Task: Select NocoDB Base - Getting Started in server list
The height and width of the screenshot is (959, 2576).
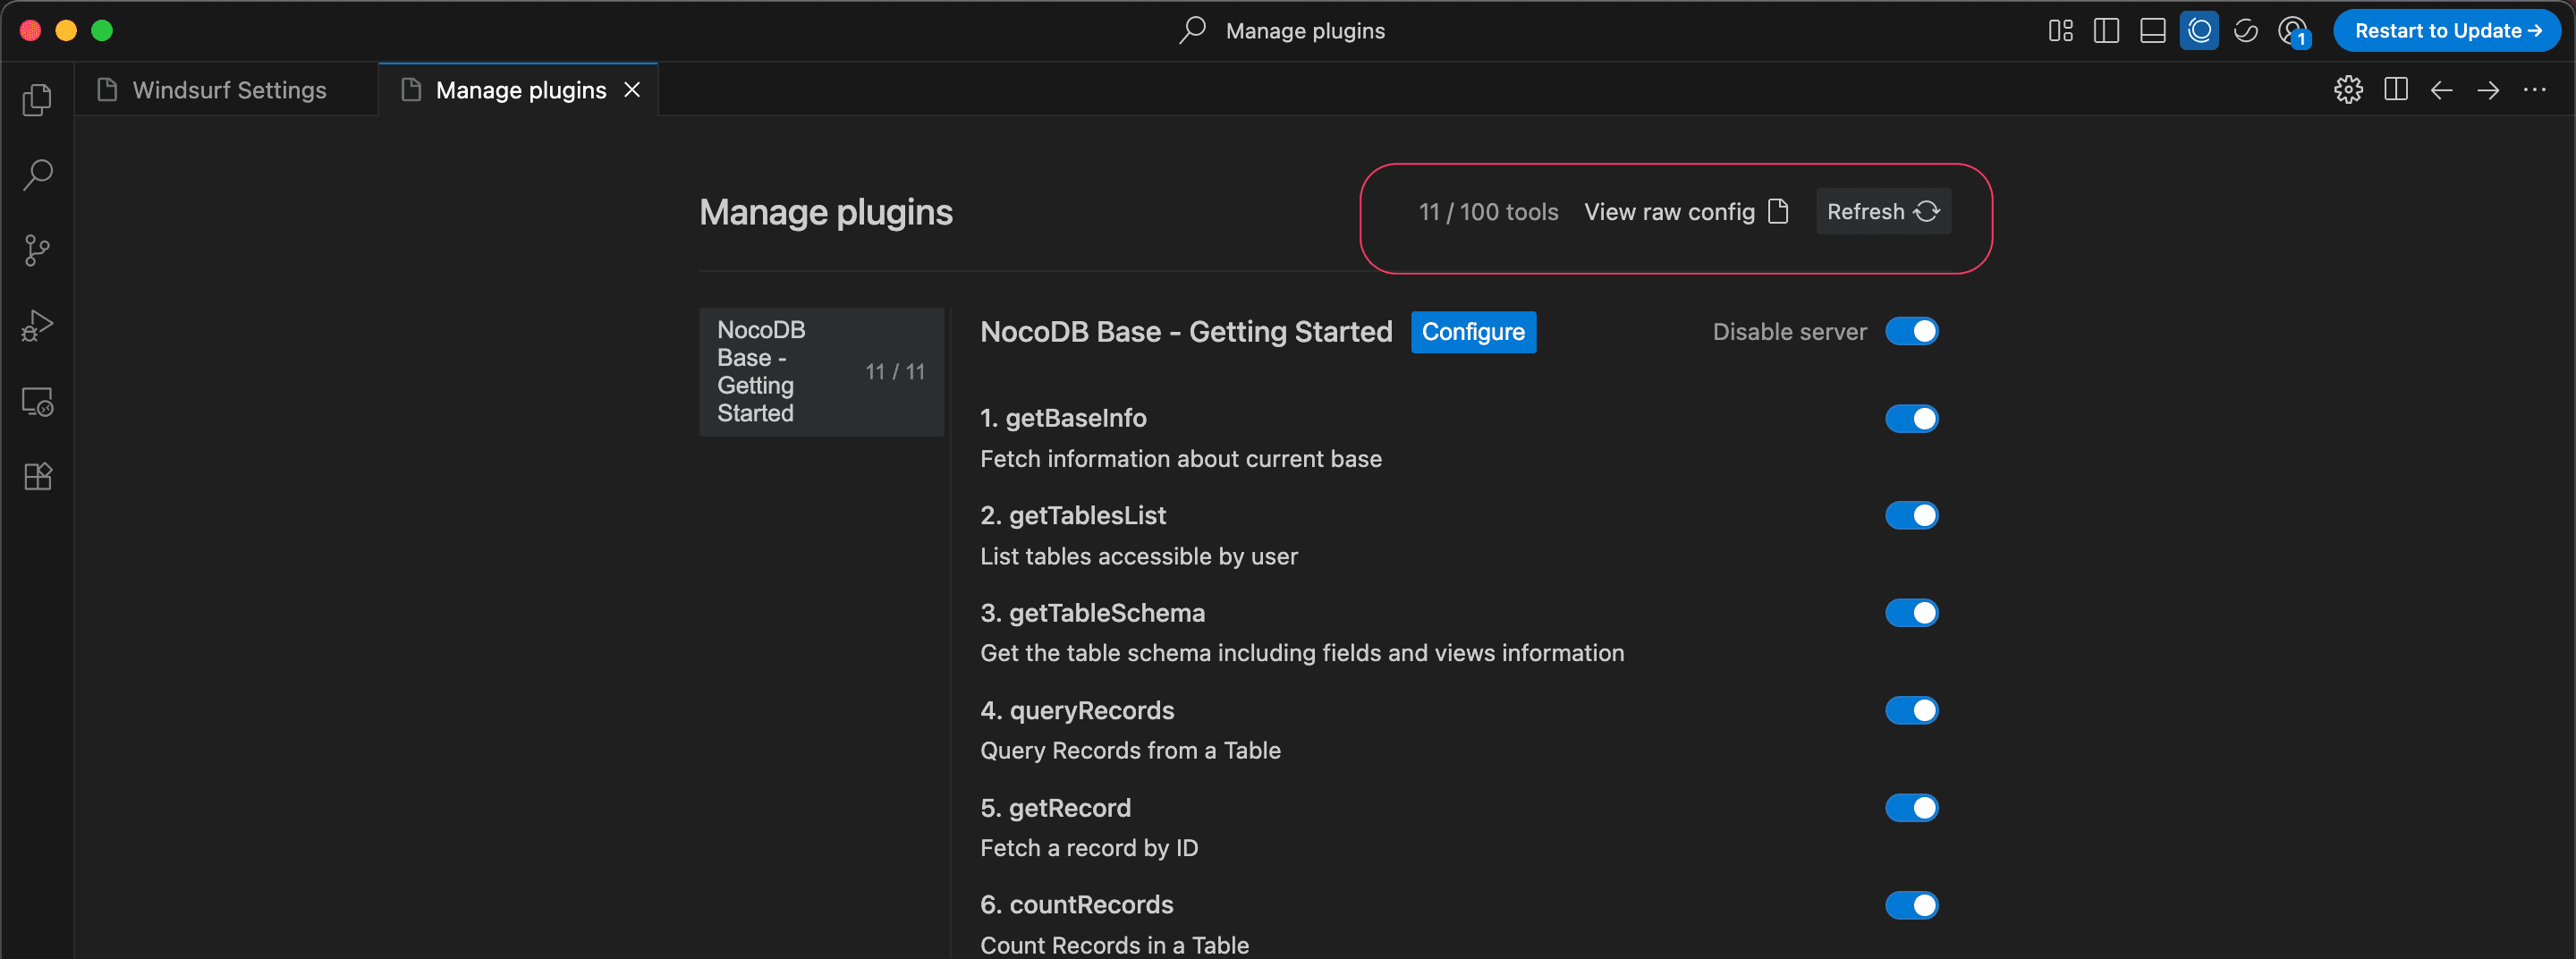Action: point(820,372)
